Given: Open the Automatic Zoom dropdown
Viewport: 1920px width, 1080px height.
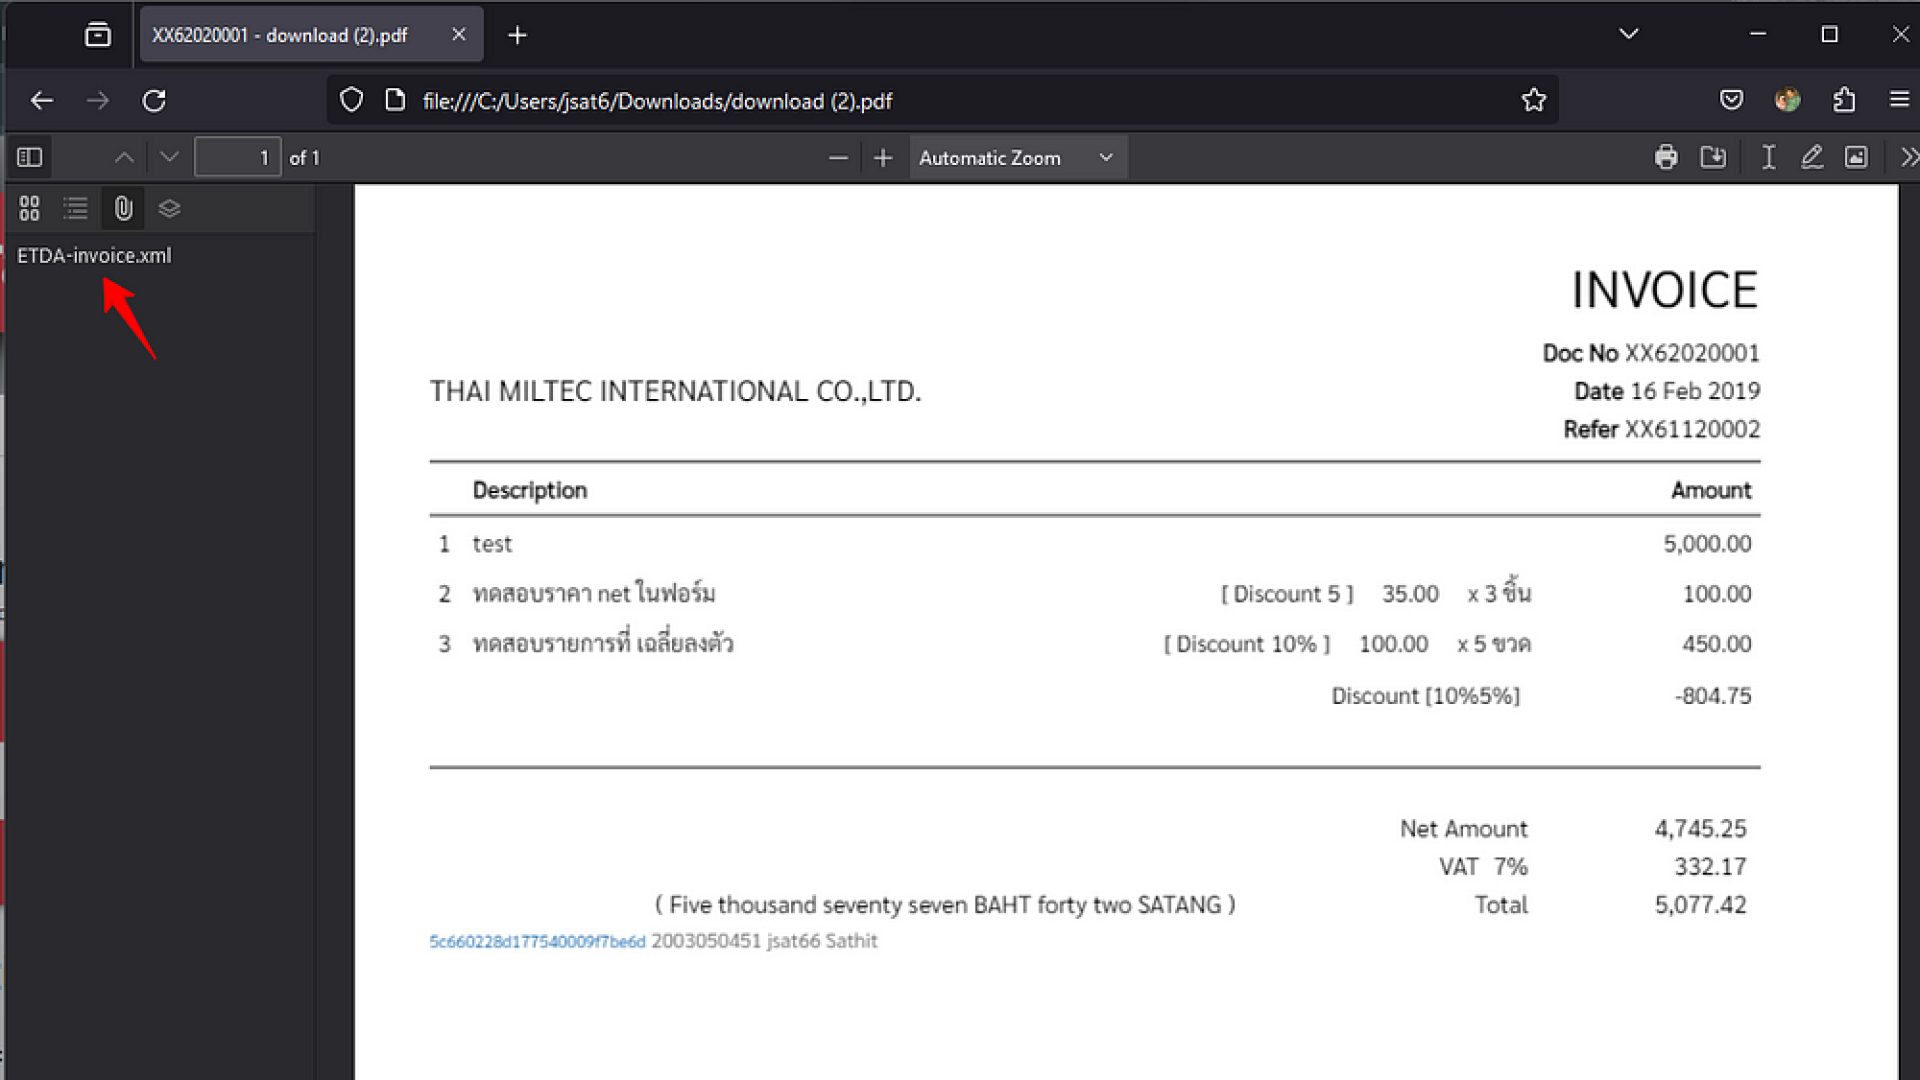Looking at the screenshot, I should click(1017, 158).
